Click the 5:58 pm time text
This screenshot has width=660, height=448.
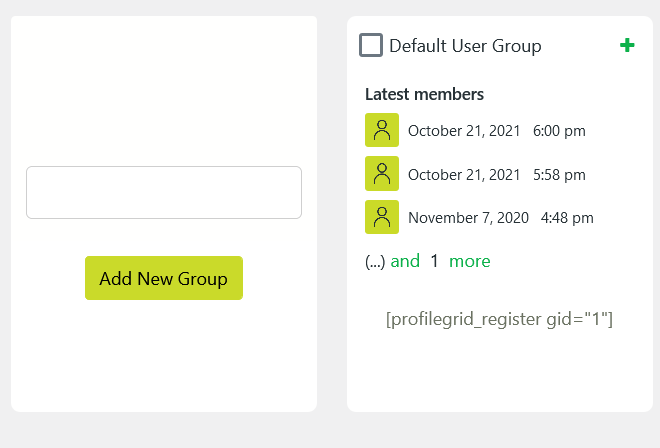[x=559, y=175]
